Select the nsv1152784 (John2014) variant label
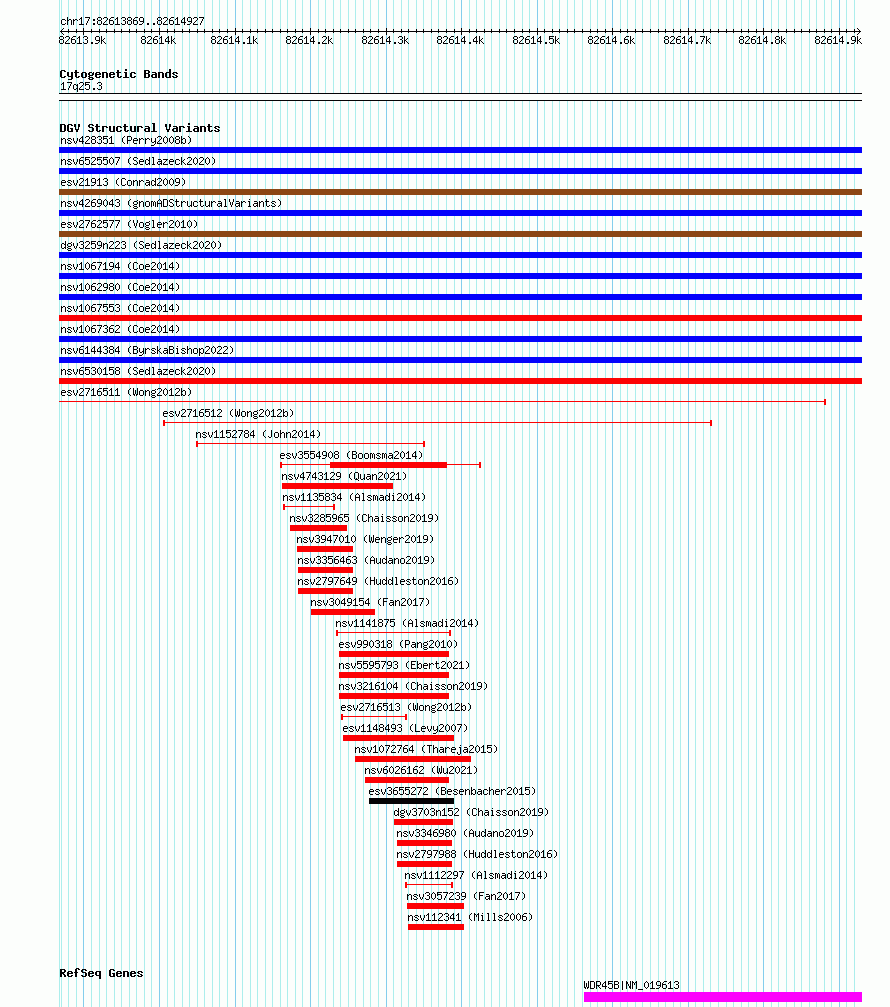 click(x=258, y=434)
